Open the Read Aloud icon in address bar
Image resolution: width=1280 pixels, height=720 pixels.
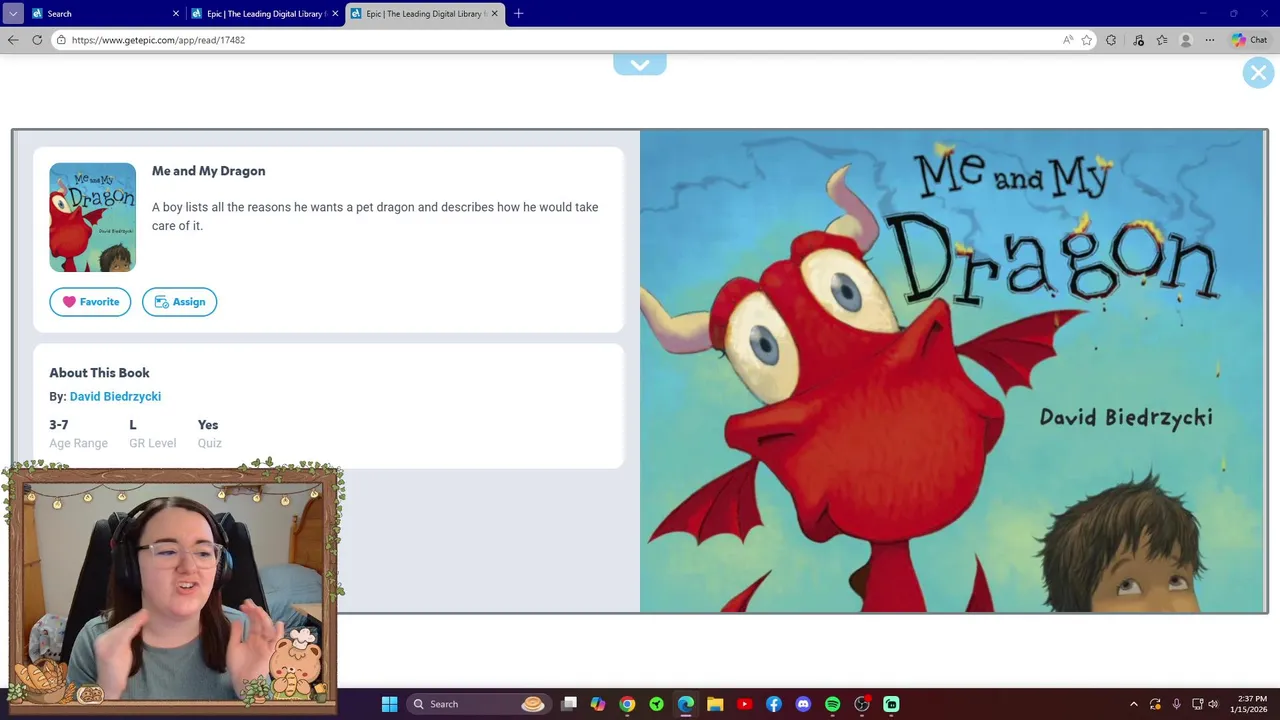(1068, 40)
